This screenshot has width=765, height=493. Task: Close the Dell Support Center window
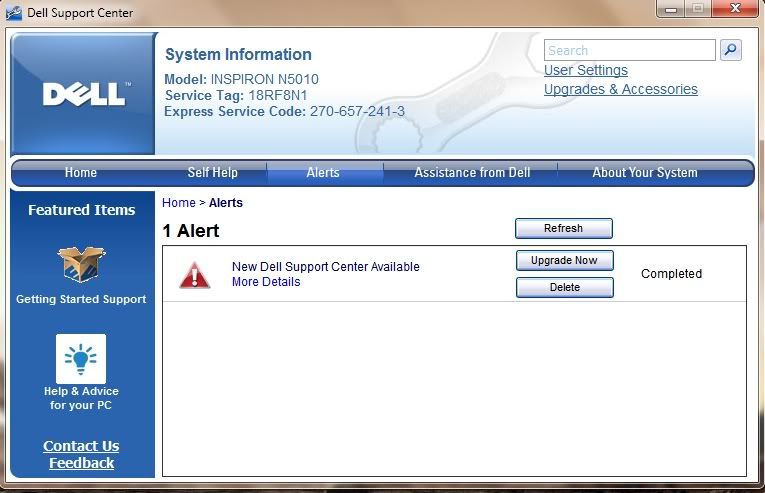pos(735,8)
